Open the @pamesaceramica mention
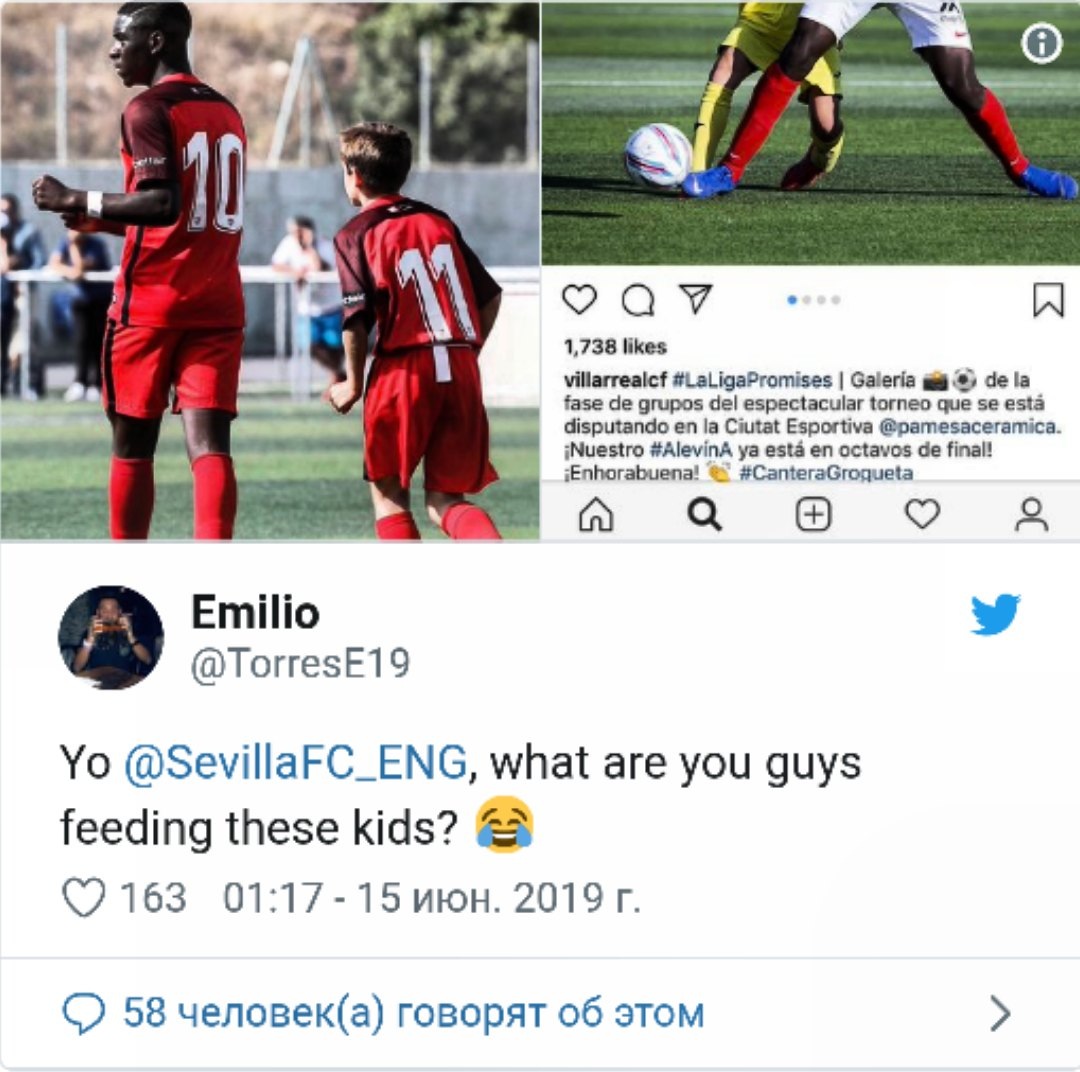This screenshot has height=1072, width=1080. coord(968,427)
